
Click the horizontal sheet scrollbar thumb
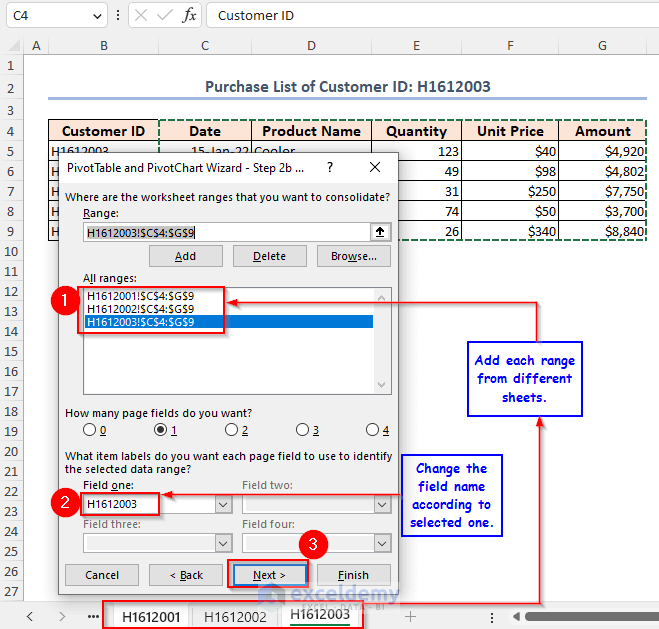click(592, 617)
